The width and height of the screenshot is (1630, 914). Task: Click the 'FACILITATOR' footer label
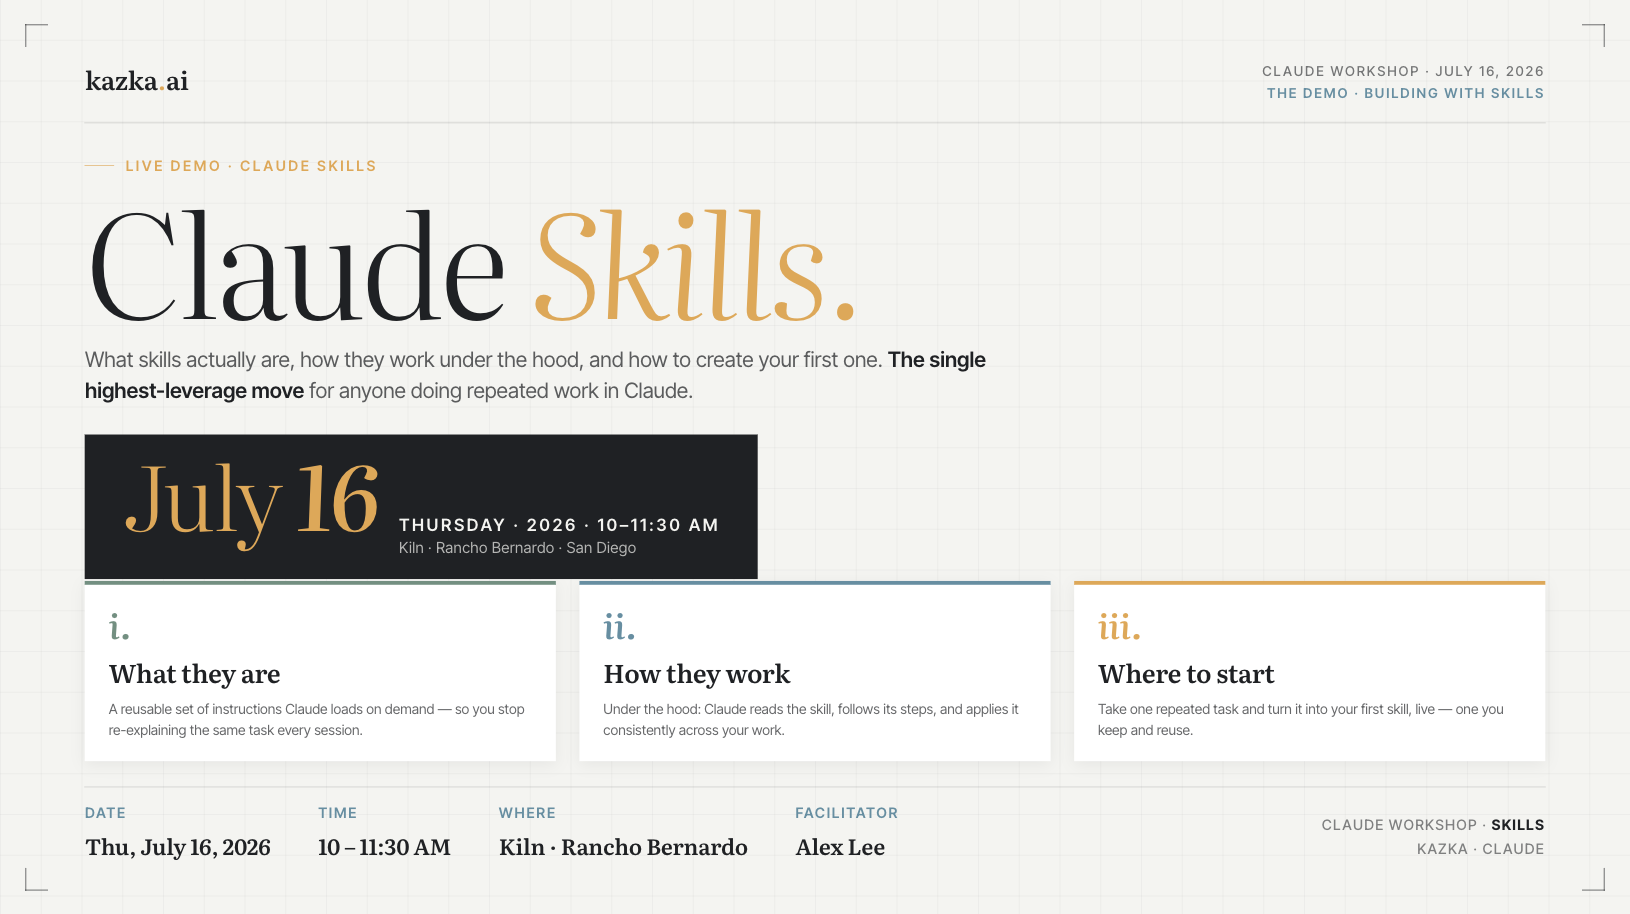pyautogui.click(x=846, y=813)
